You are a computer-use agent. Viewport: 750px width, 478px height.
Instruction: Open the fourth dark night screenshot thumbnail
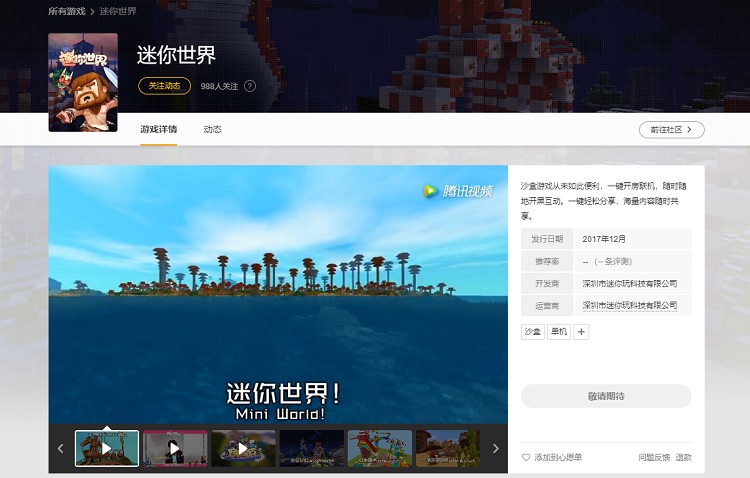[x=312, y=448]
